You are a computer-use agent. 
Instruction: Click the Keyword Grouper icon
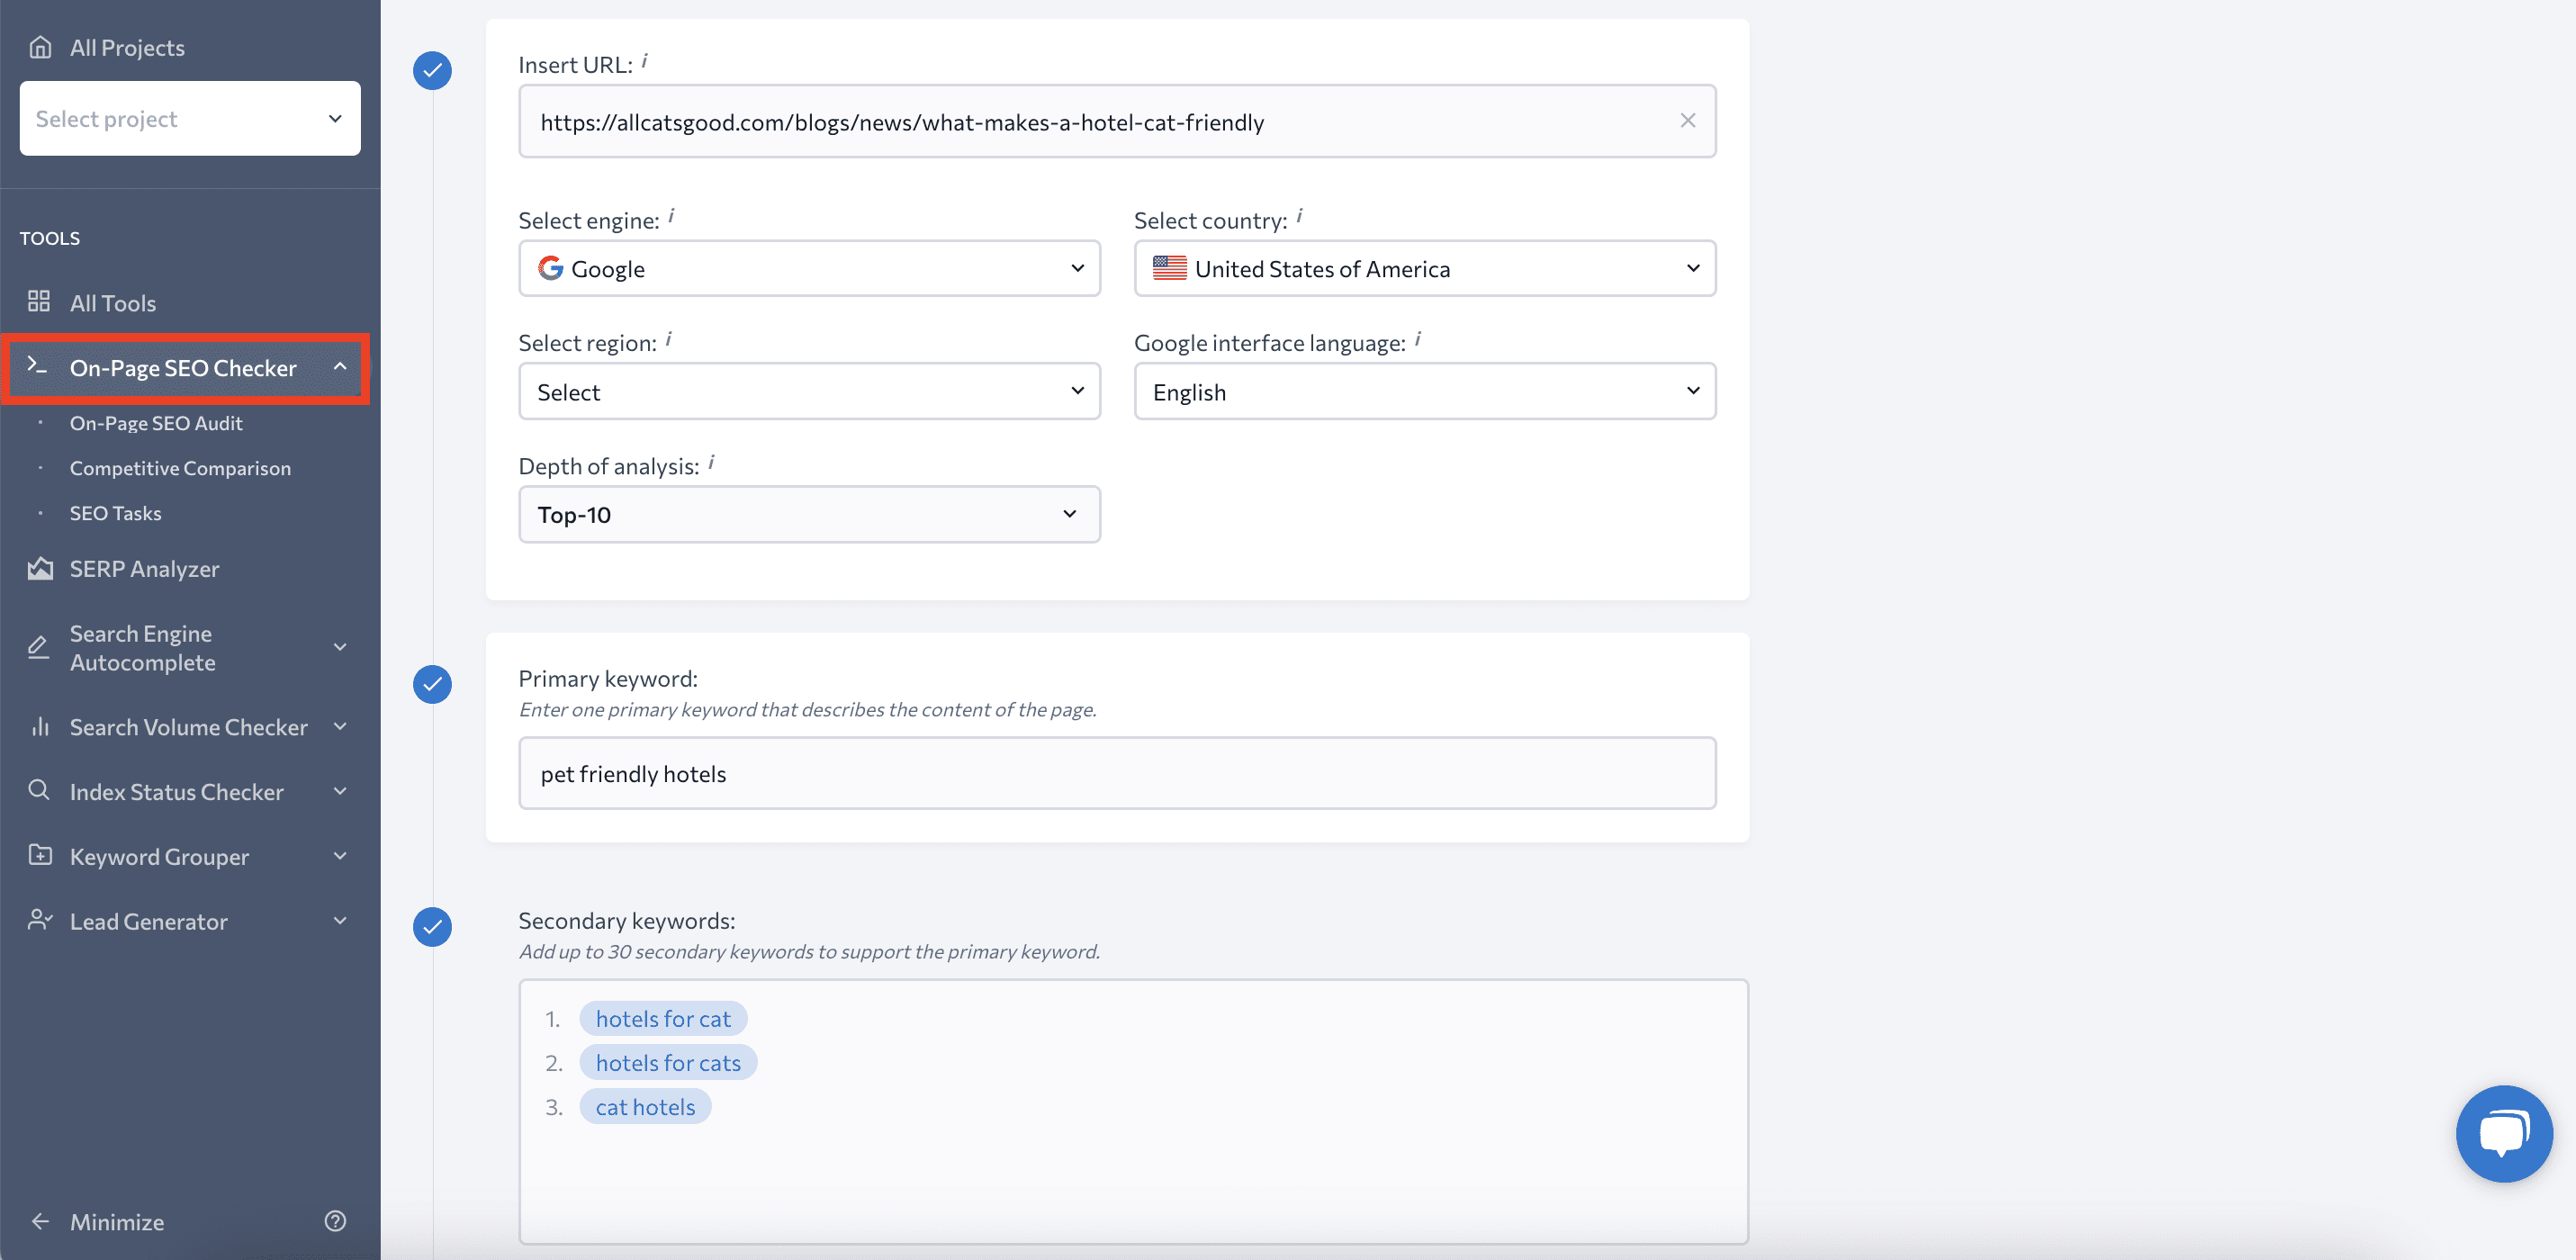click(40, 854)
